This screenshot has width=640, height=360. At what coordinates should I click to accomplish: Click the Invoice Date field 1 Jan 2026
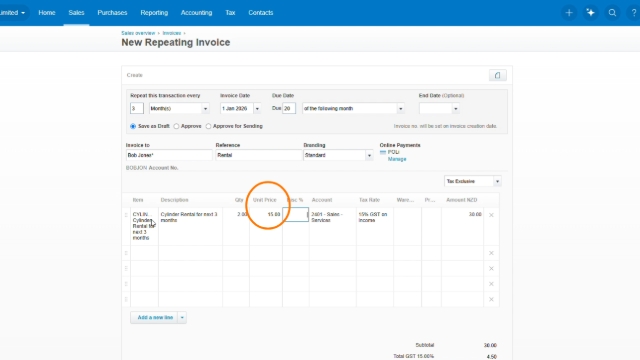[237, 109]
